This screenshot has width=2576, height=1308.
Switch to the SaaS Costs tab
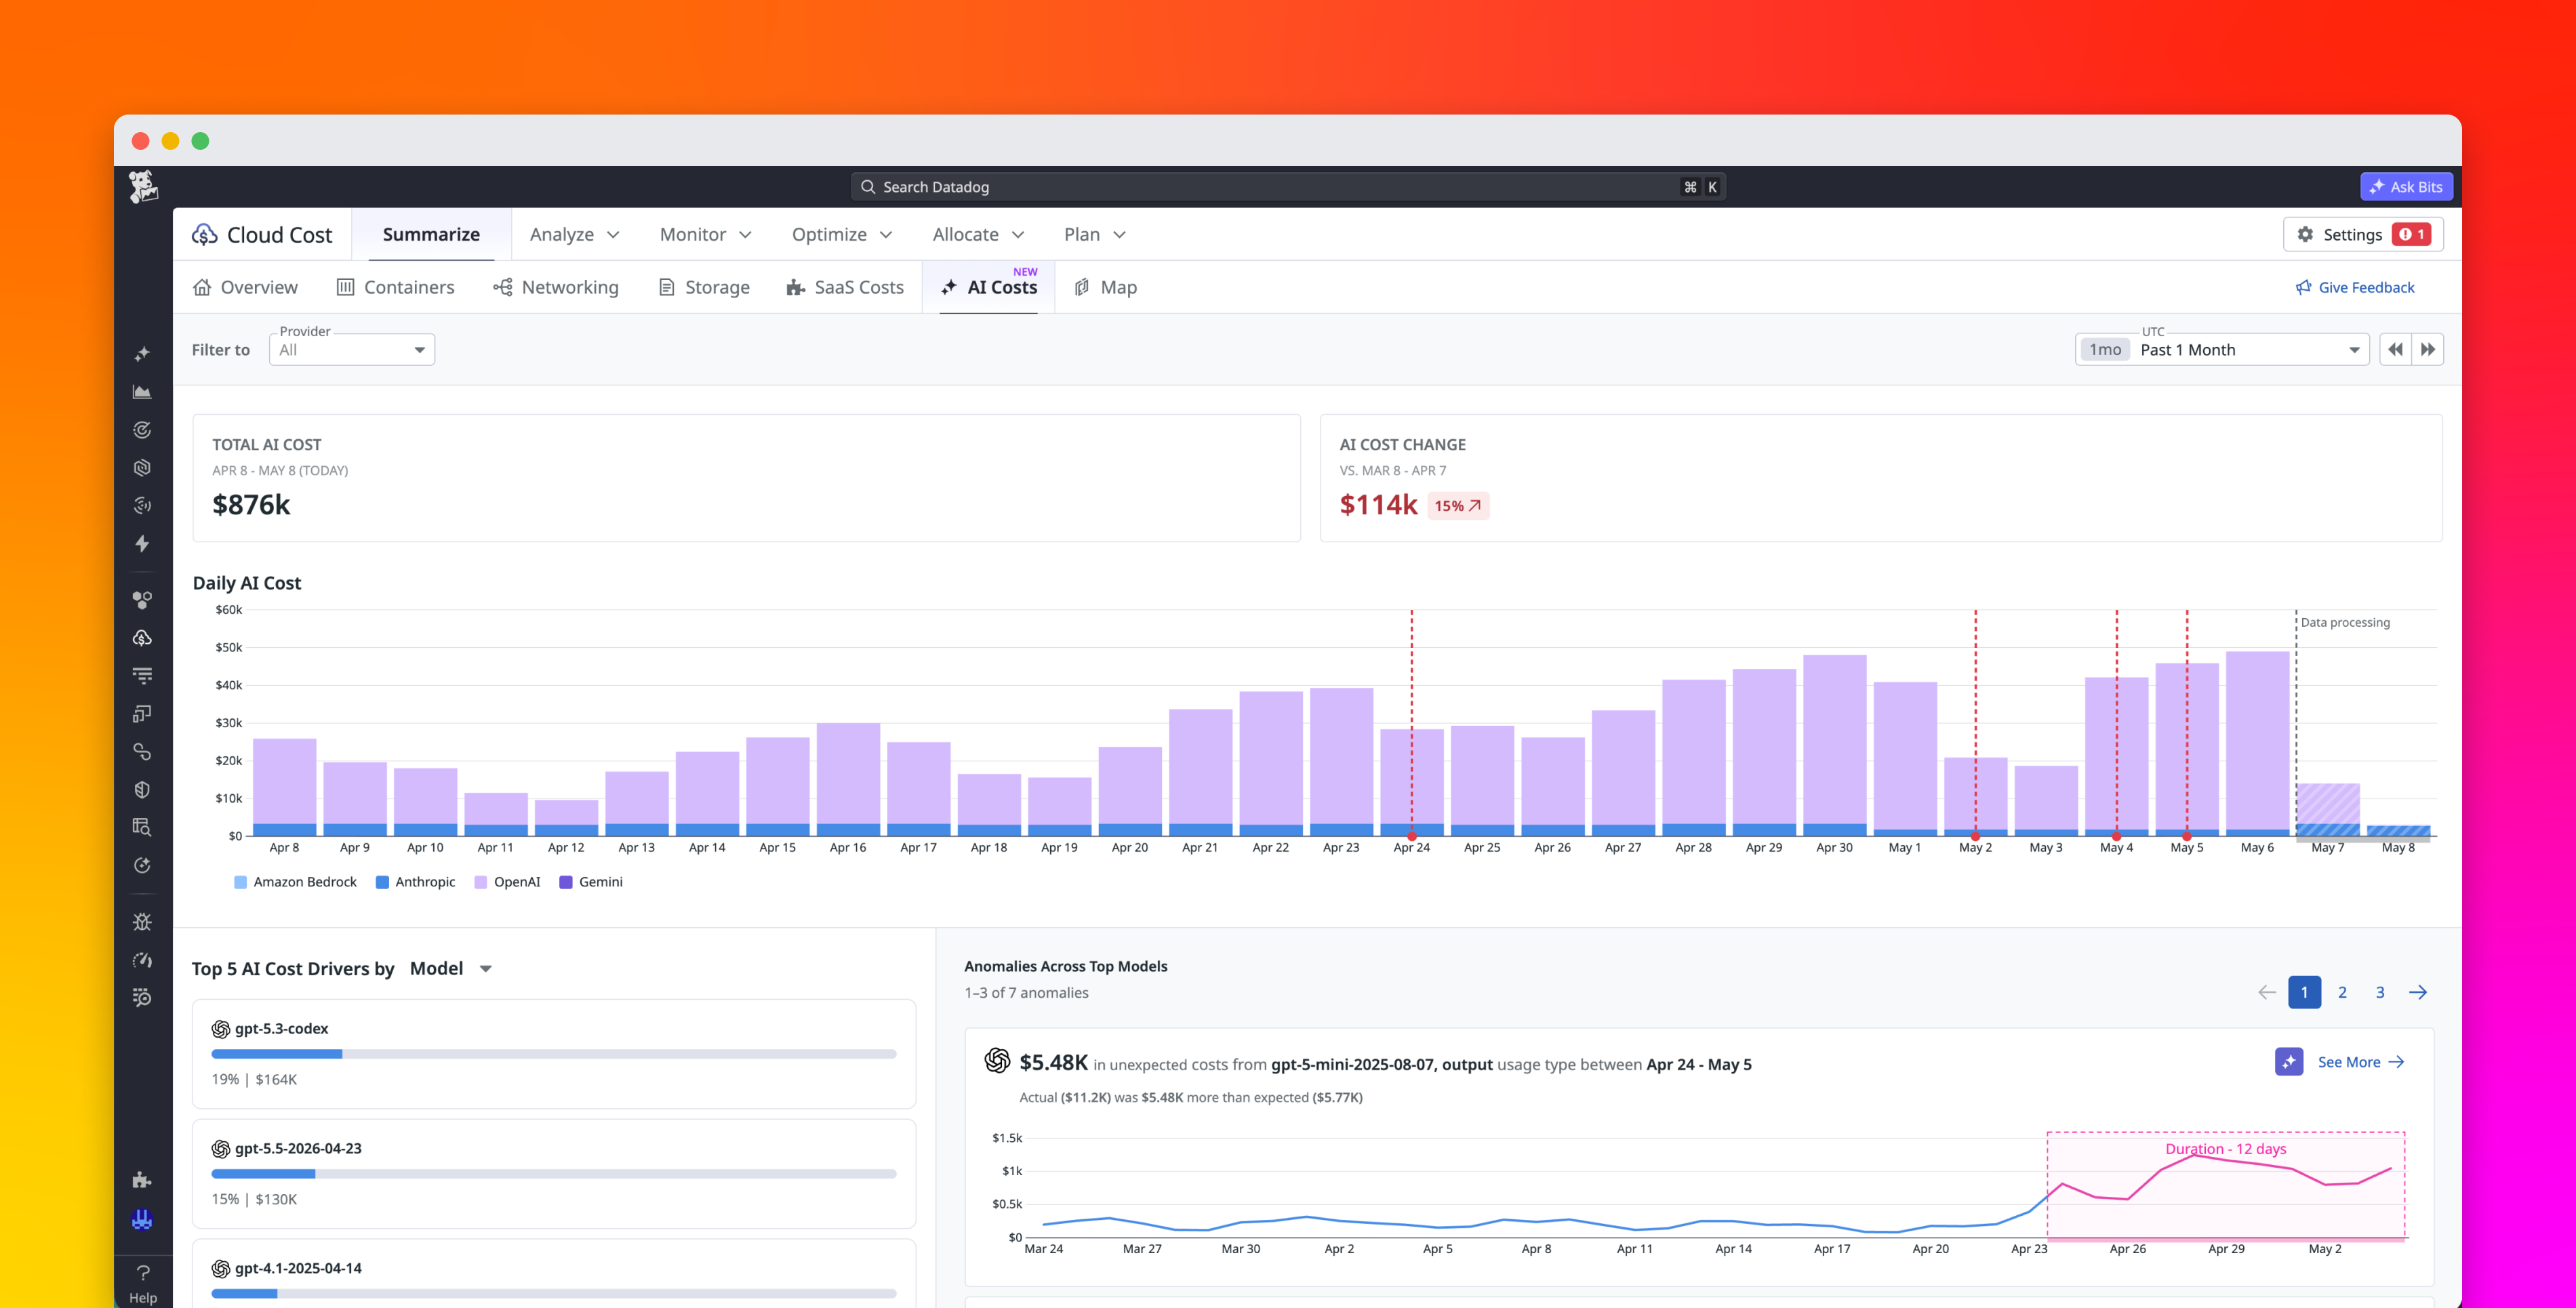tap(845, 287)
